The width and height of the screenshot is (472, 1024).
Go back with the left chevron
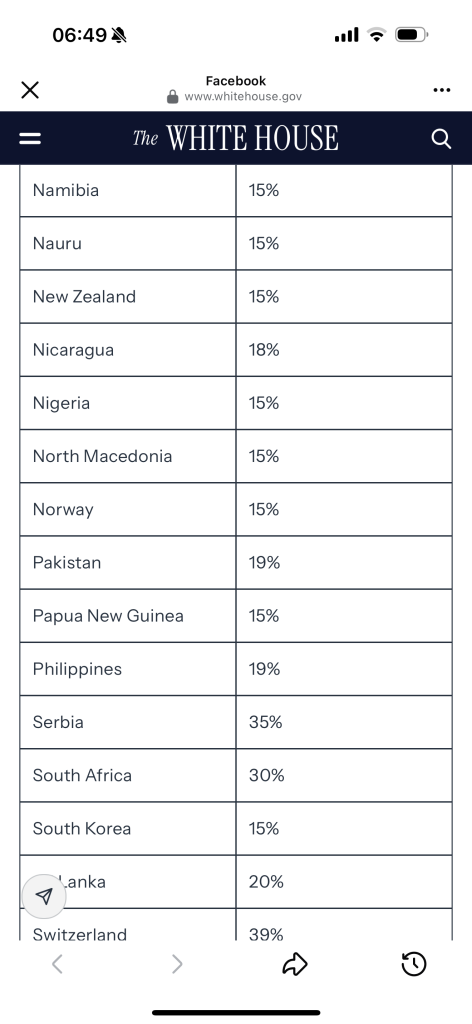pyautogui.click(x=57, y=964)
